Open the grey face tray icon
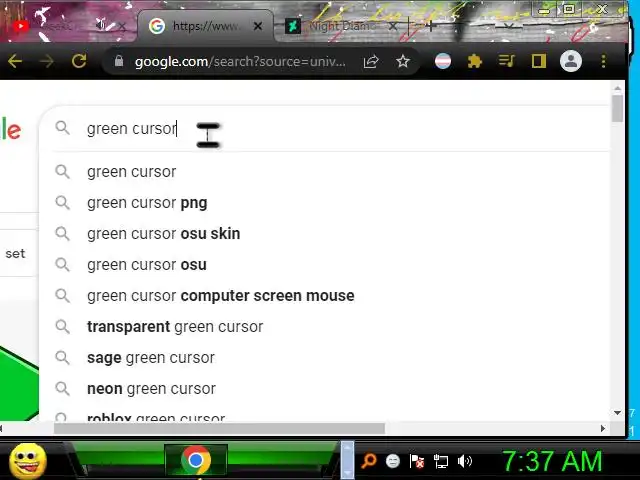This screenshot has height=480, width=640. click(x=393, y=461)
